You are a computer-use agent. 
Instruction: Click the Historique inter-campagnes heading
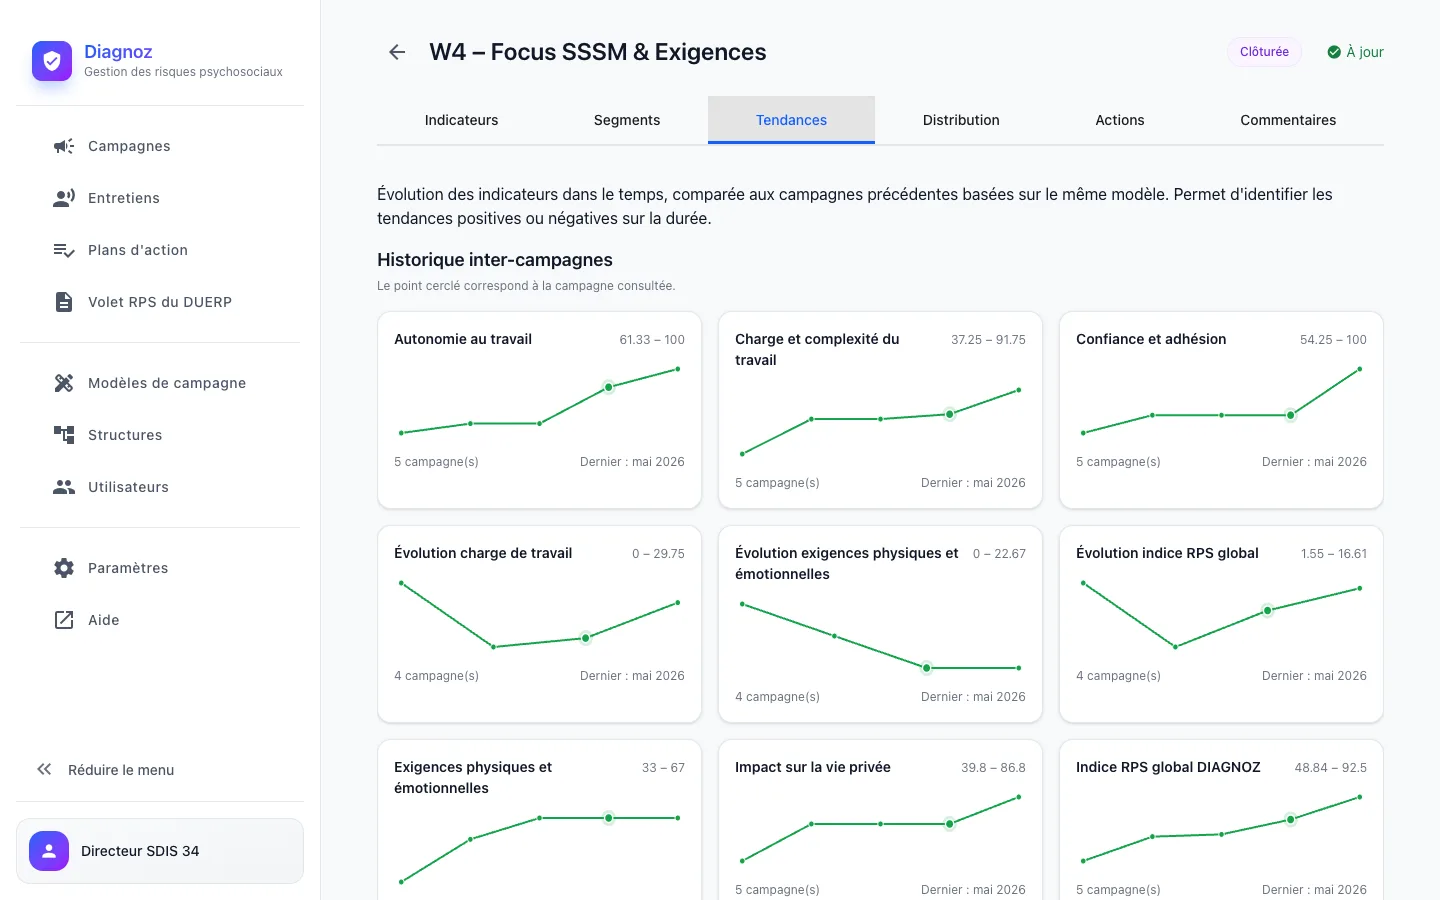pyautogui.click(x=495, y=260)
